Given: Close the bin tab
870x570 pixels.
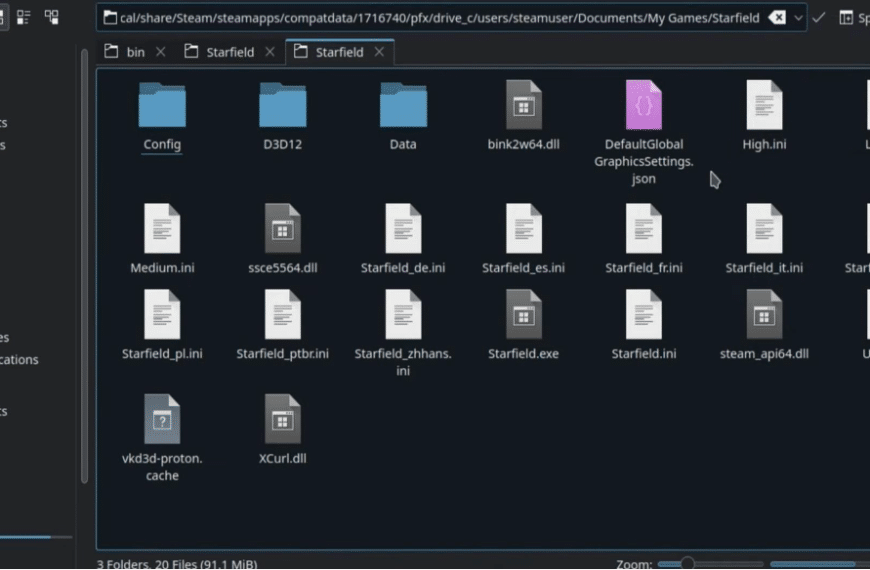Looking at the screenshot, I should (160, 52).
